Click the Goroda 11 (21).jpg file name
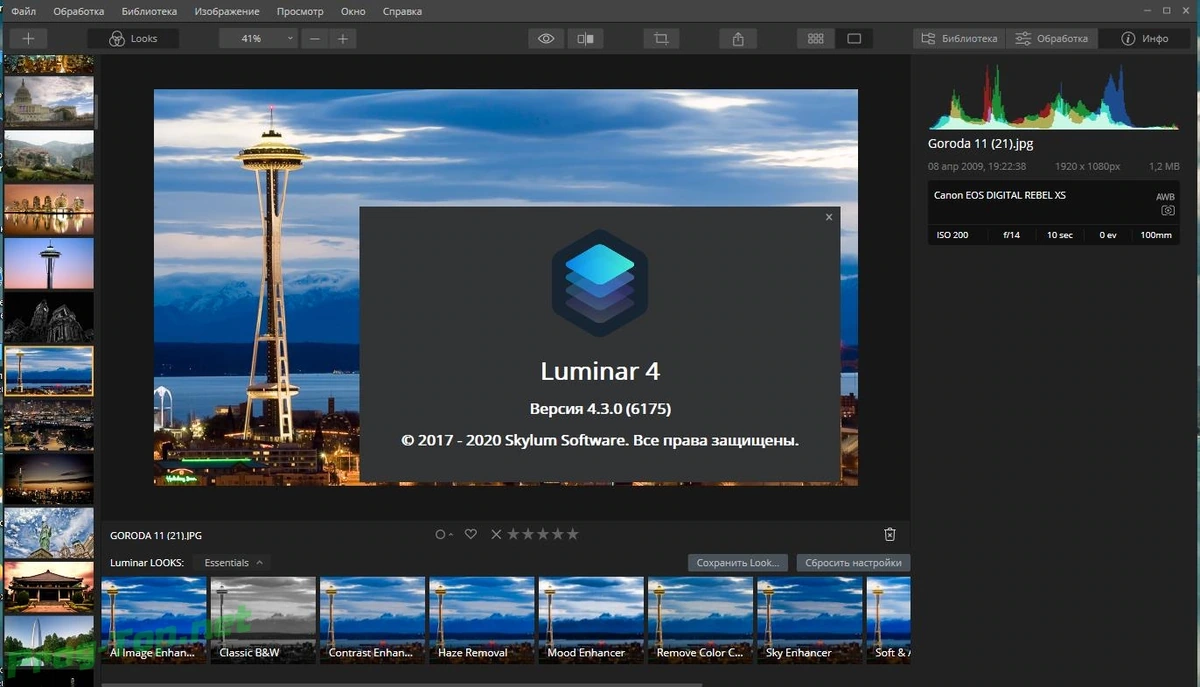This screenshot has height=687, width=1200. 980,144
